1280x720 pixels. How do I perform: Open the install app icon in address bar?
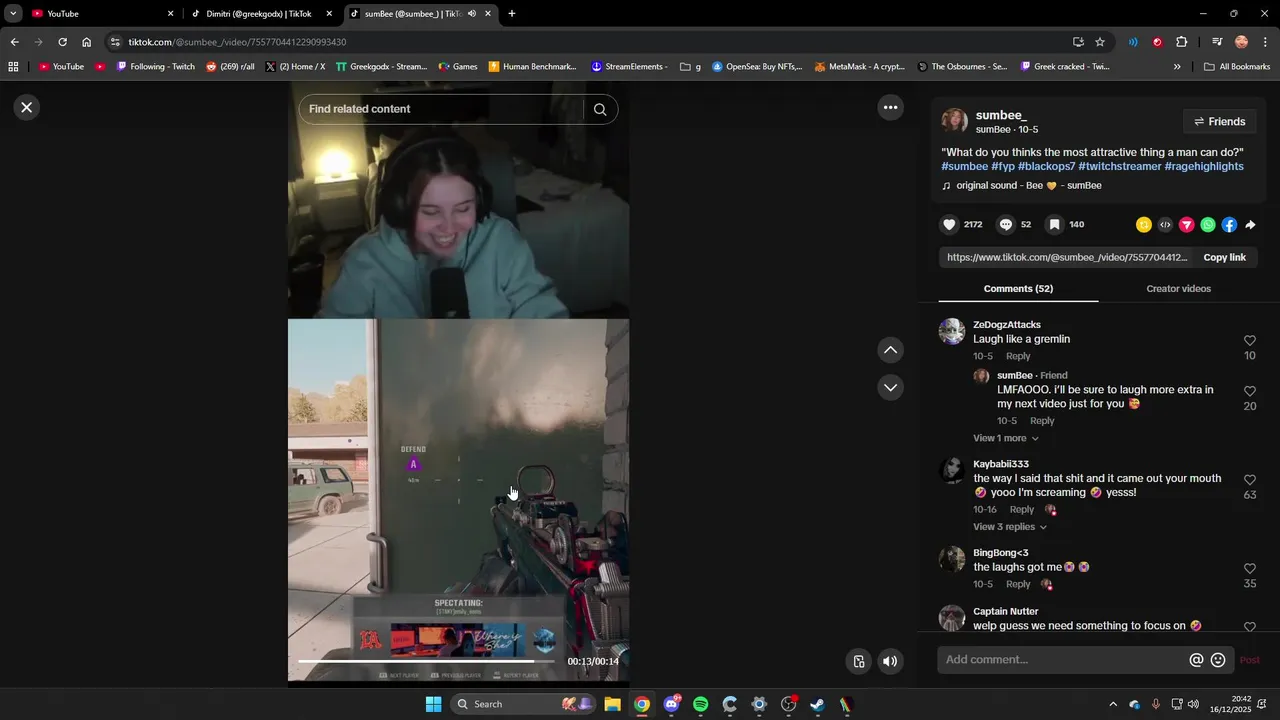coord(1078,42)
